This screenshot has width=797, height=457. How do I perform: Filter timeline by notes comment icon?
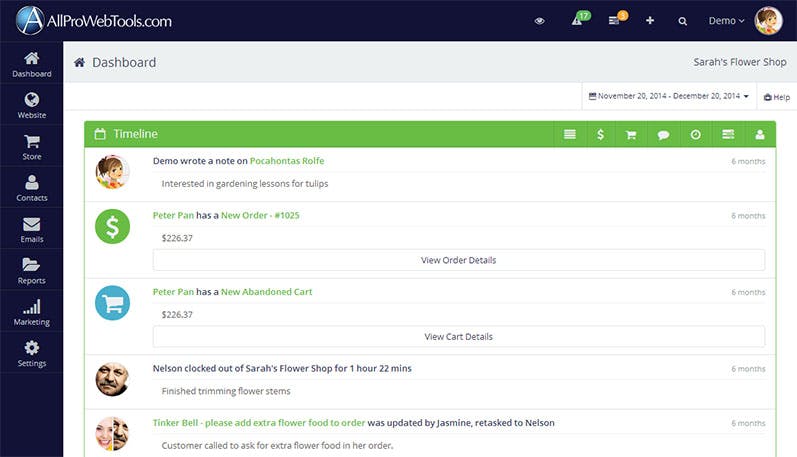point(663,134)
